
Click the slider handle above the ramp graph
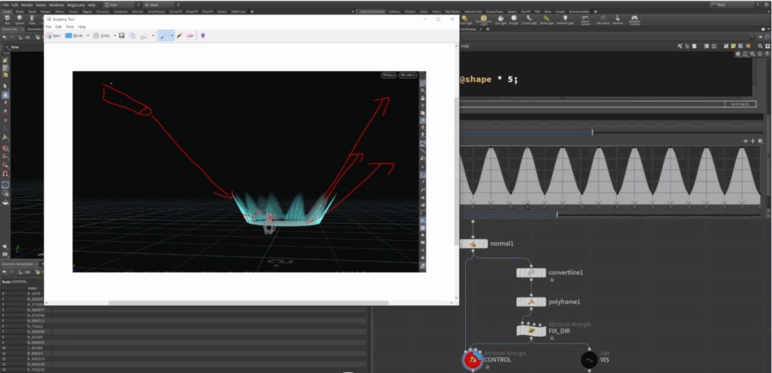(592, 132)
